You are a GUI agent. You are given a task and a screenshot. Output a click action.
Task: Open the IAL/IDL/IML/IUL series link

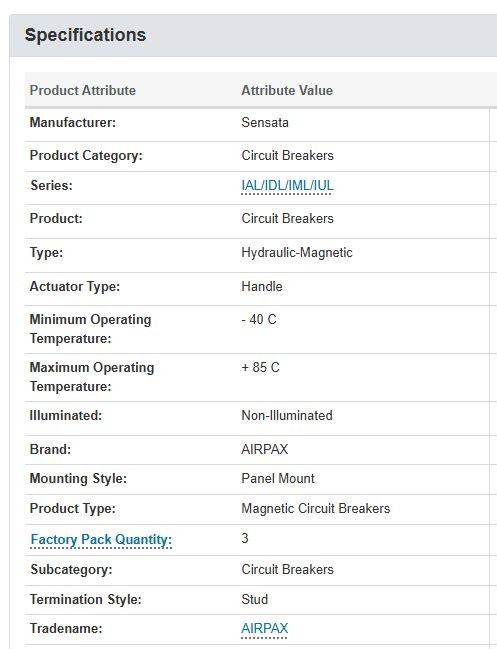point(287,185)
